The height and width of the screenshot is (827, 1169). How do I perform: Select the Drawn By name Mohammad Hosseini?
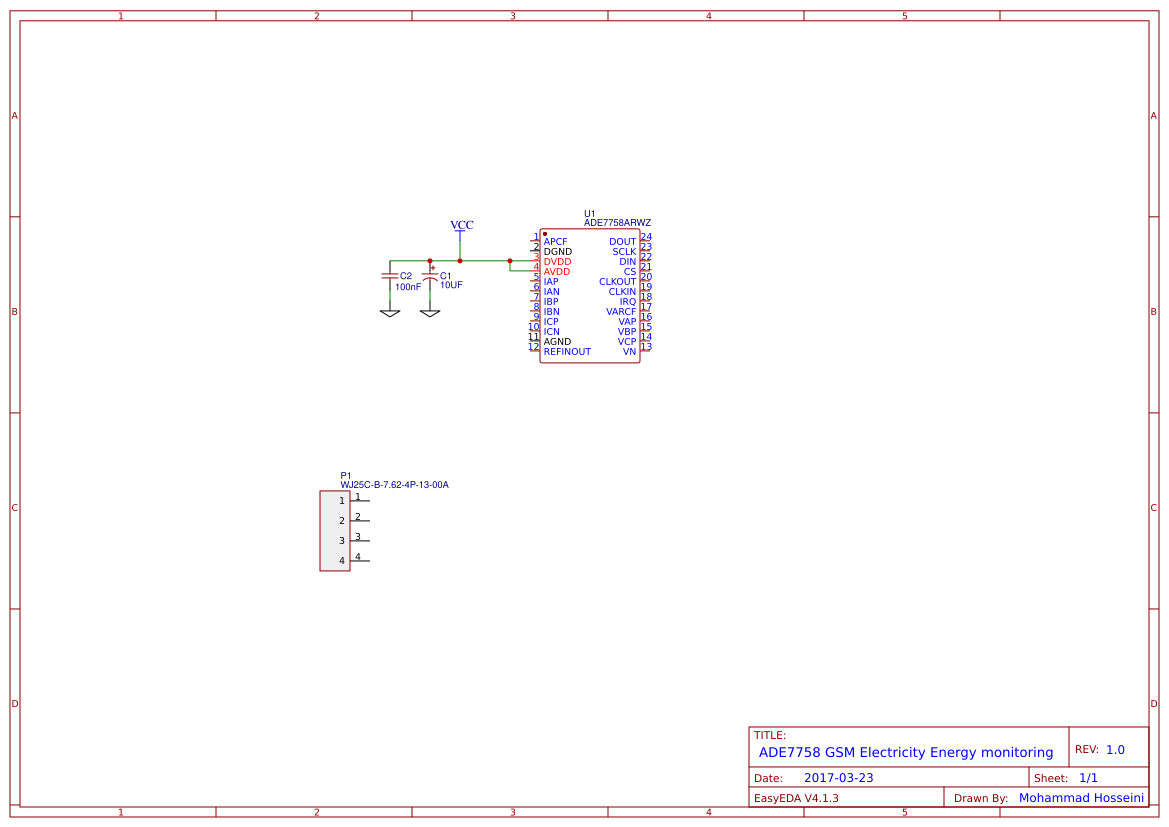point(1081,797)
